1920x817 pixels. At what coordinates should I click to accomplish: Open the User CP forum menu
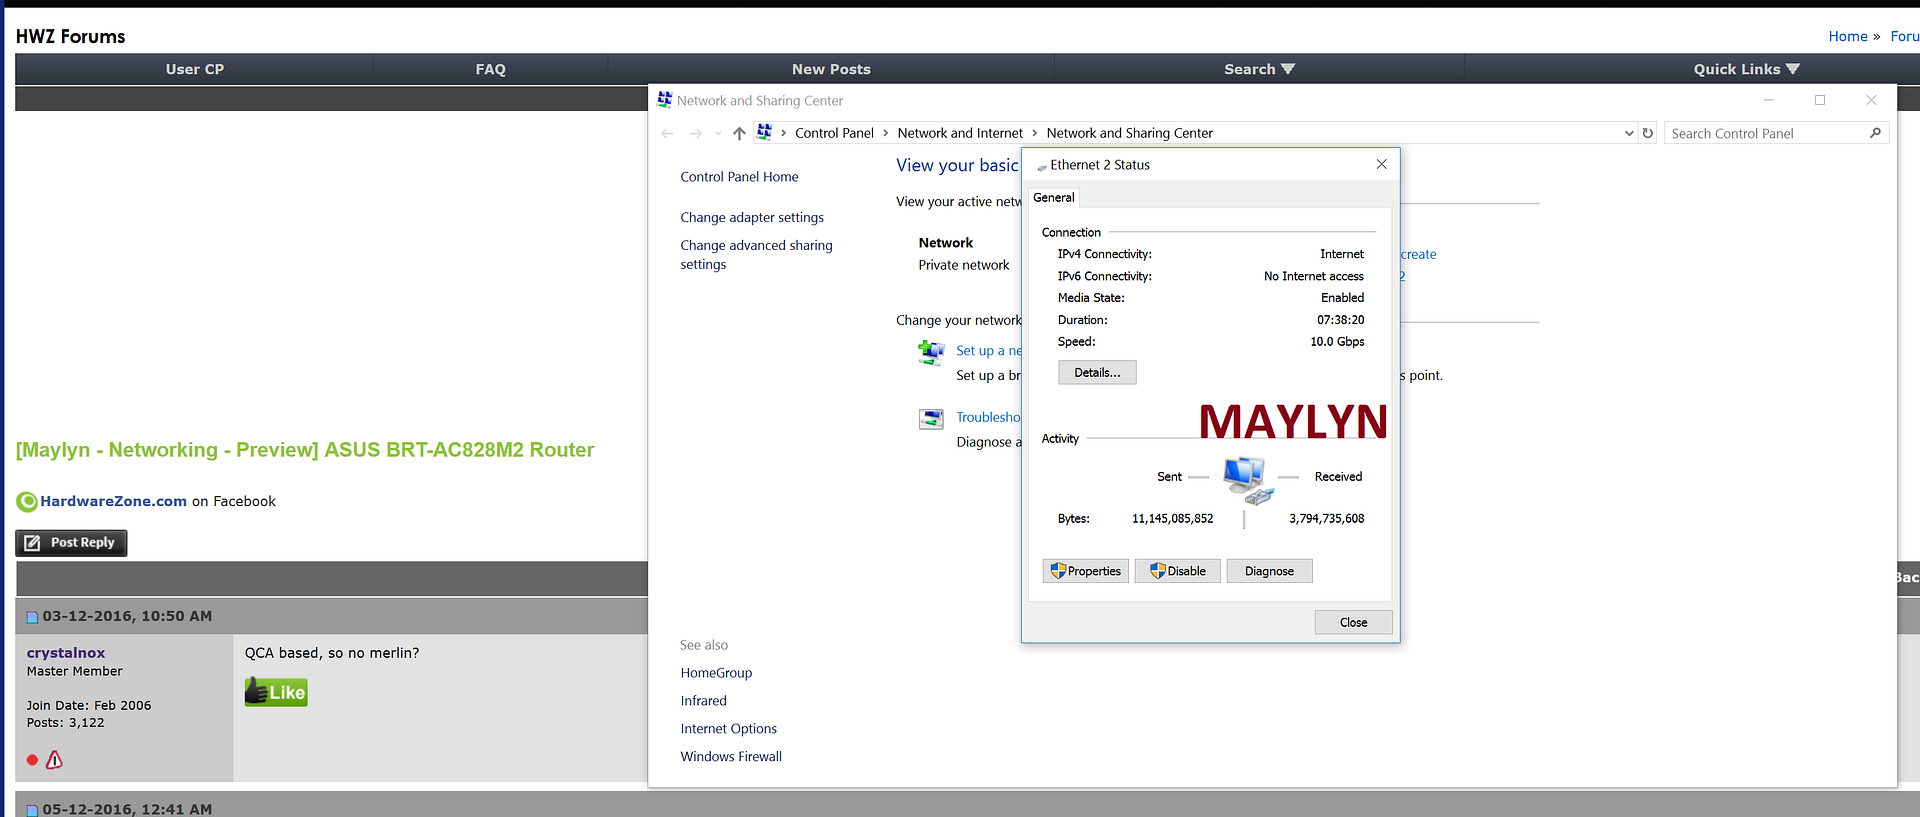click(195, 69)
